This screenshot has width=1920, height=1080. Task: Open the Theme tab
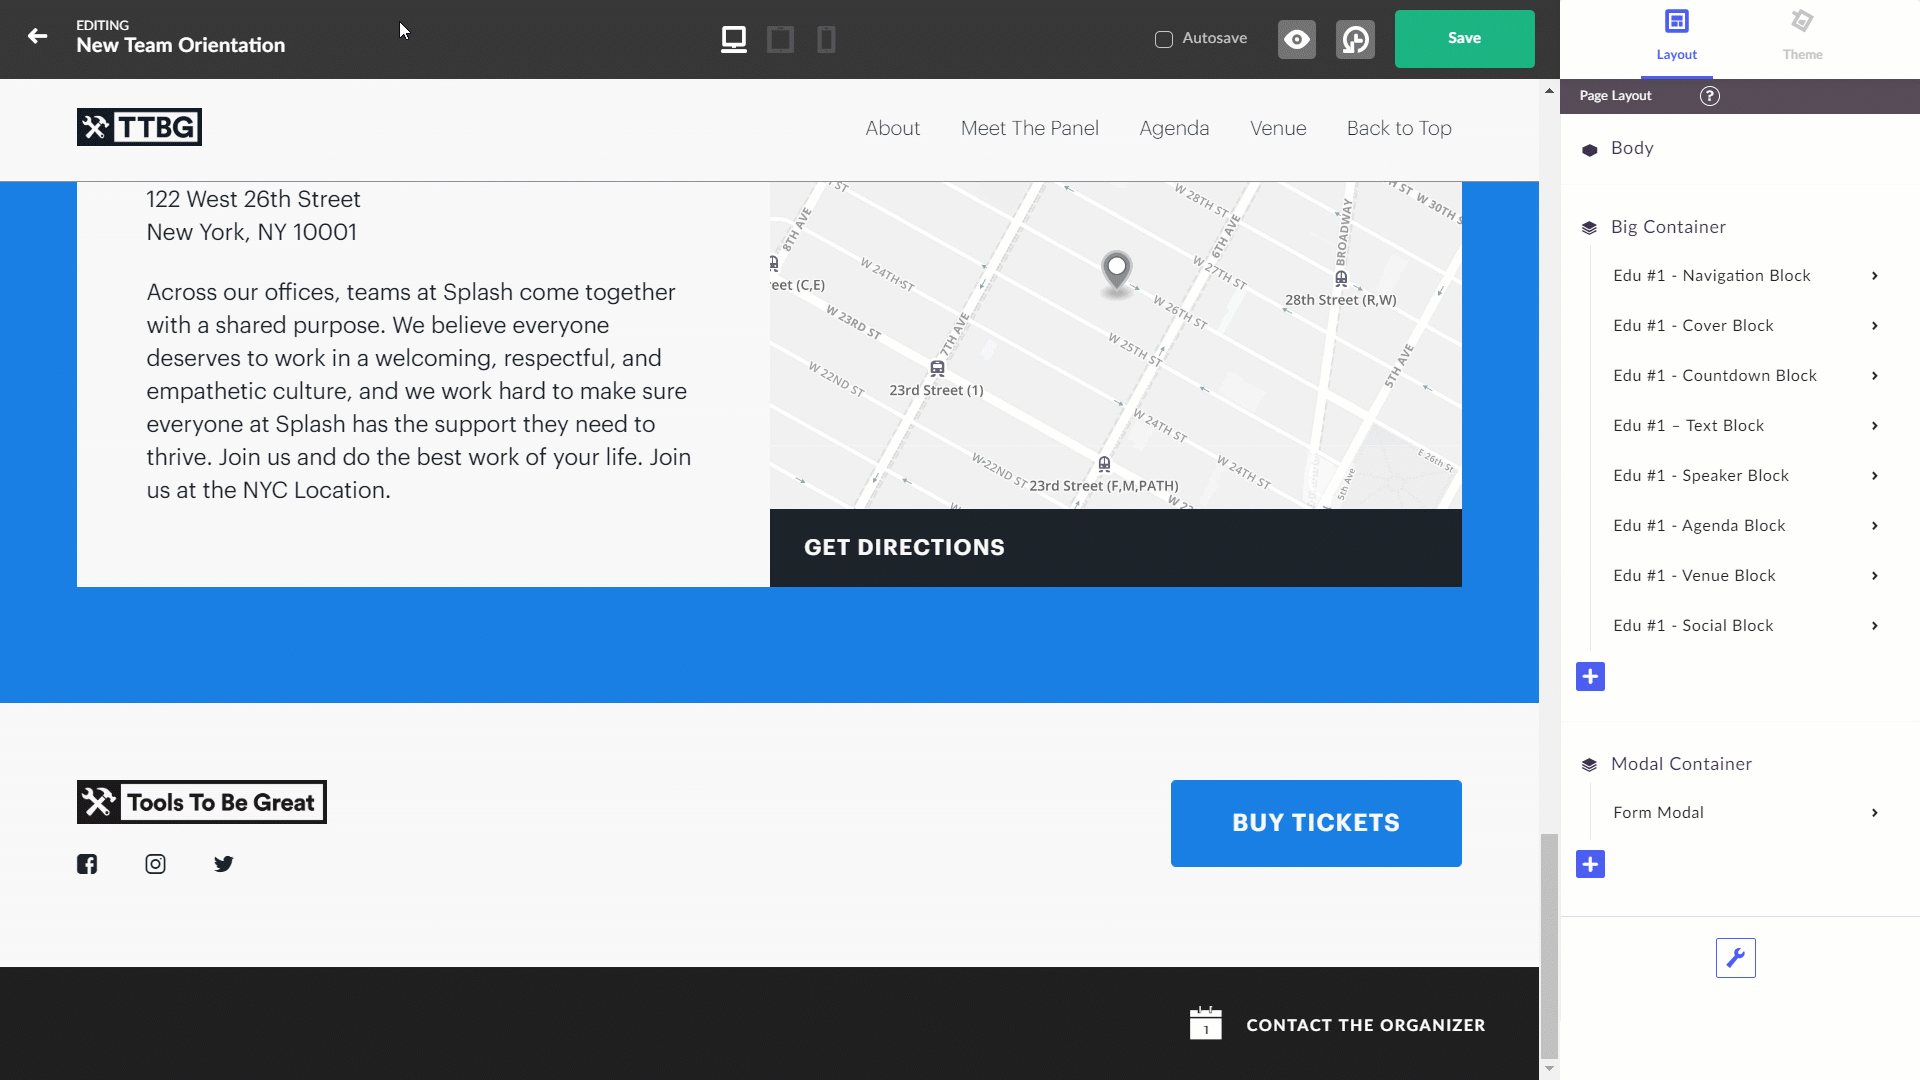1802,37
